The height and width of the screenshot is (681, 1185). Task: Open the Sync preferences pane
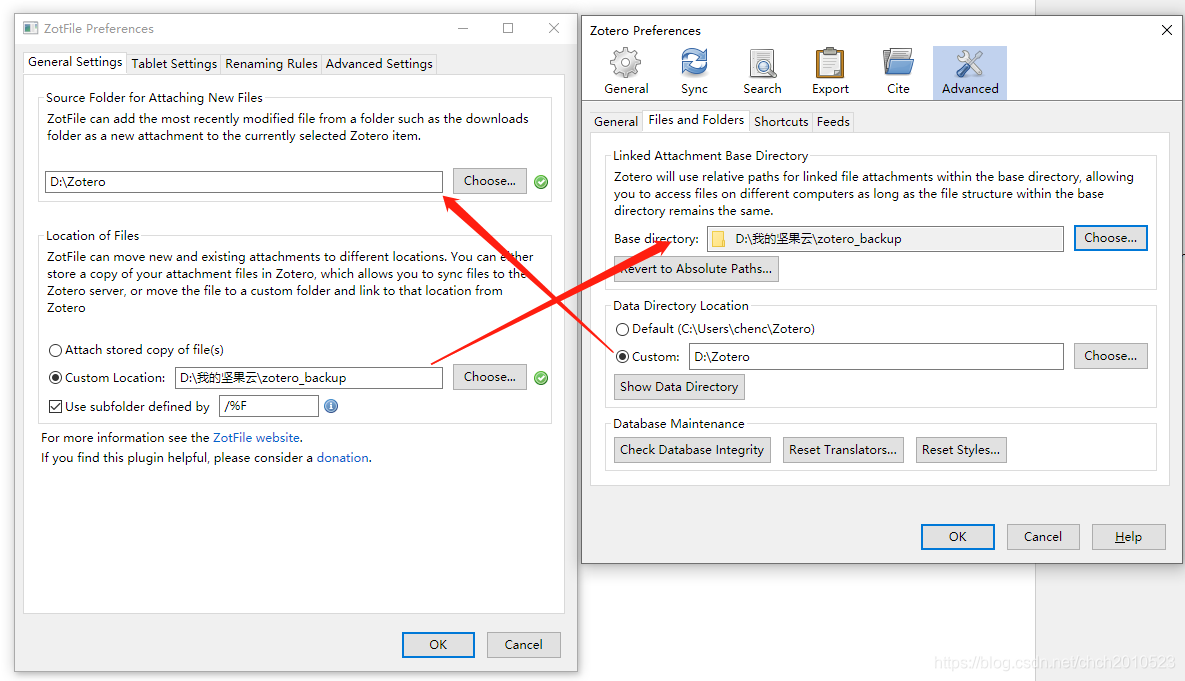click(x=694, y=72)
